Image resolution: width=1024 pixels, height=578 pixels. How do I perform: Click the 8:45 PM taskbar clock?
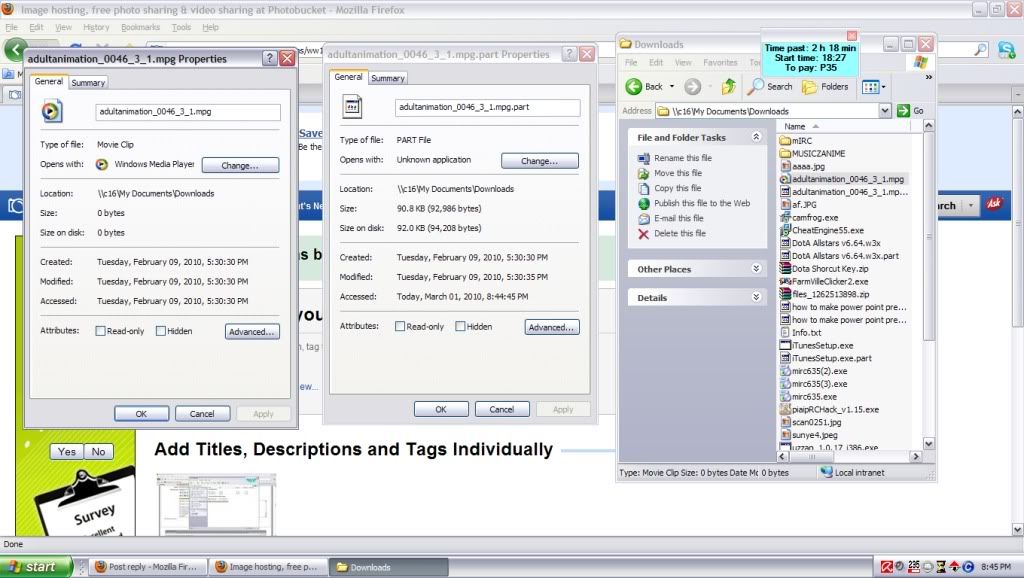[996, 567]
